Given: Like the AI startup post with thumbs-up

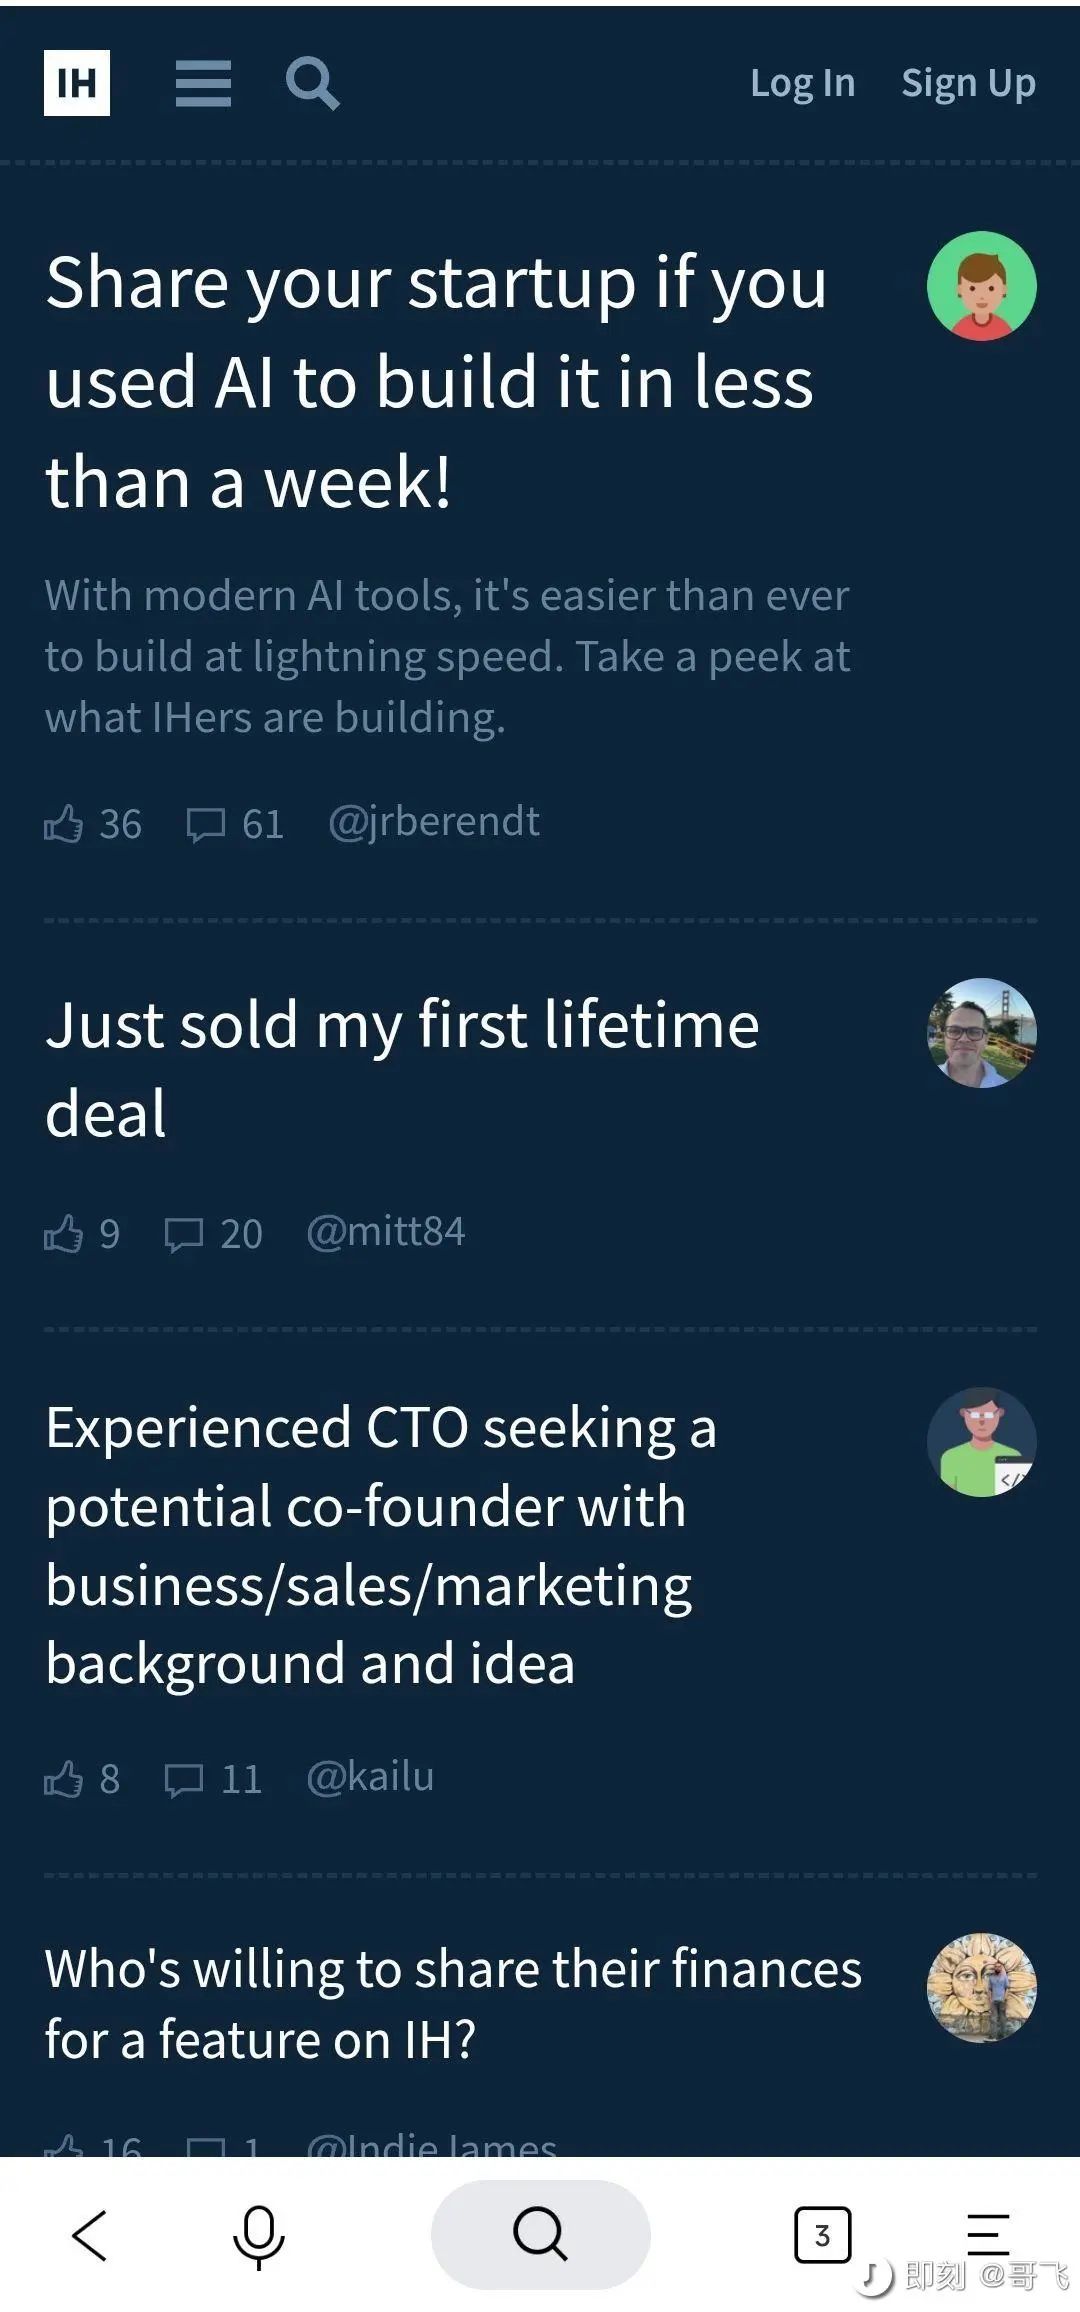Looking at the screenshot, I should click(x=64, y=824).
